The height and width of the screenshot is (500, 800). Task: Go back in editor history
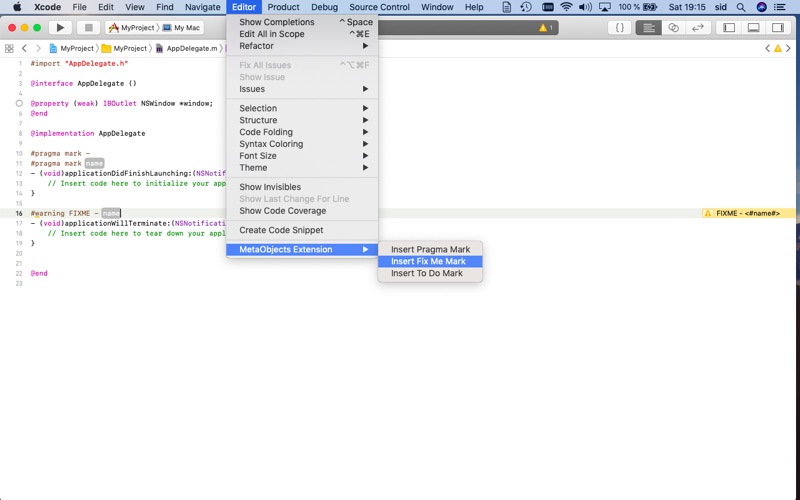coord(24,48)
